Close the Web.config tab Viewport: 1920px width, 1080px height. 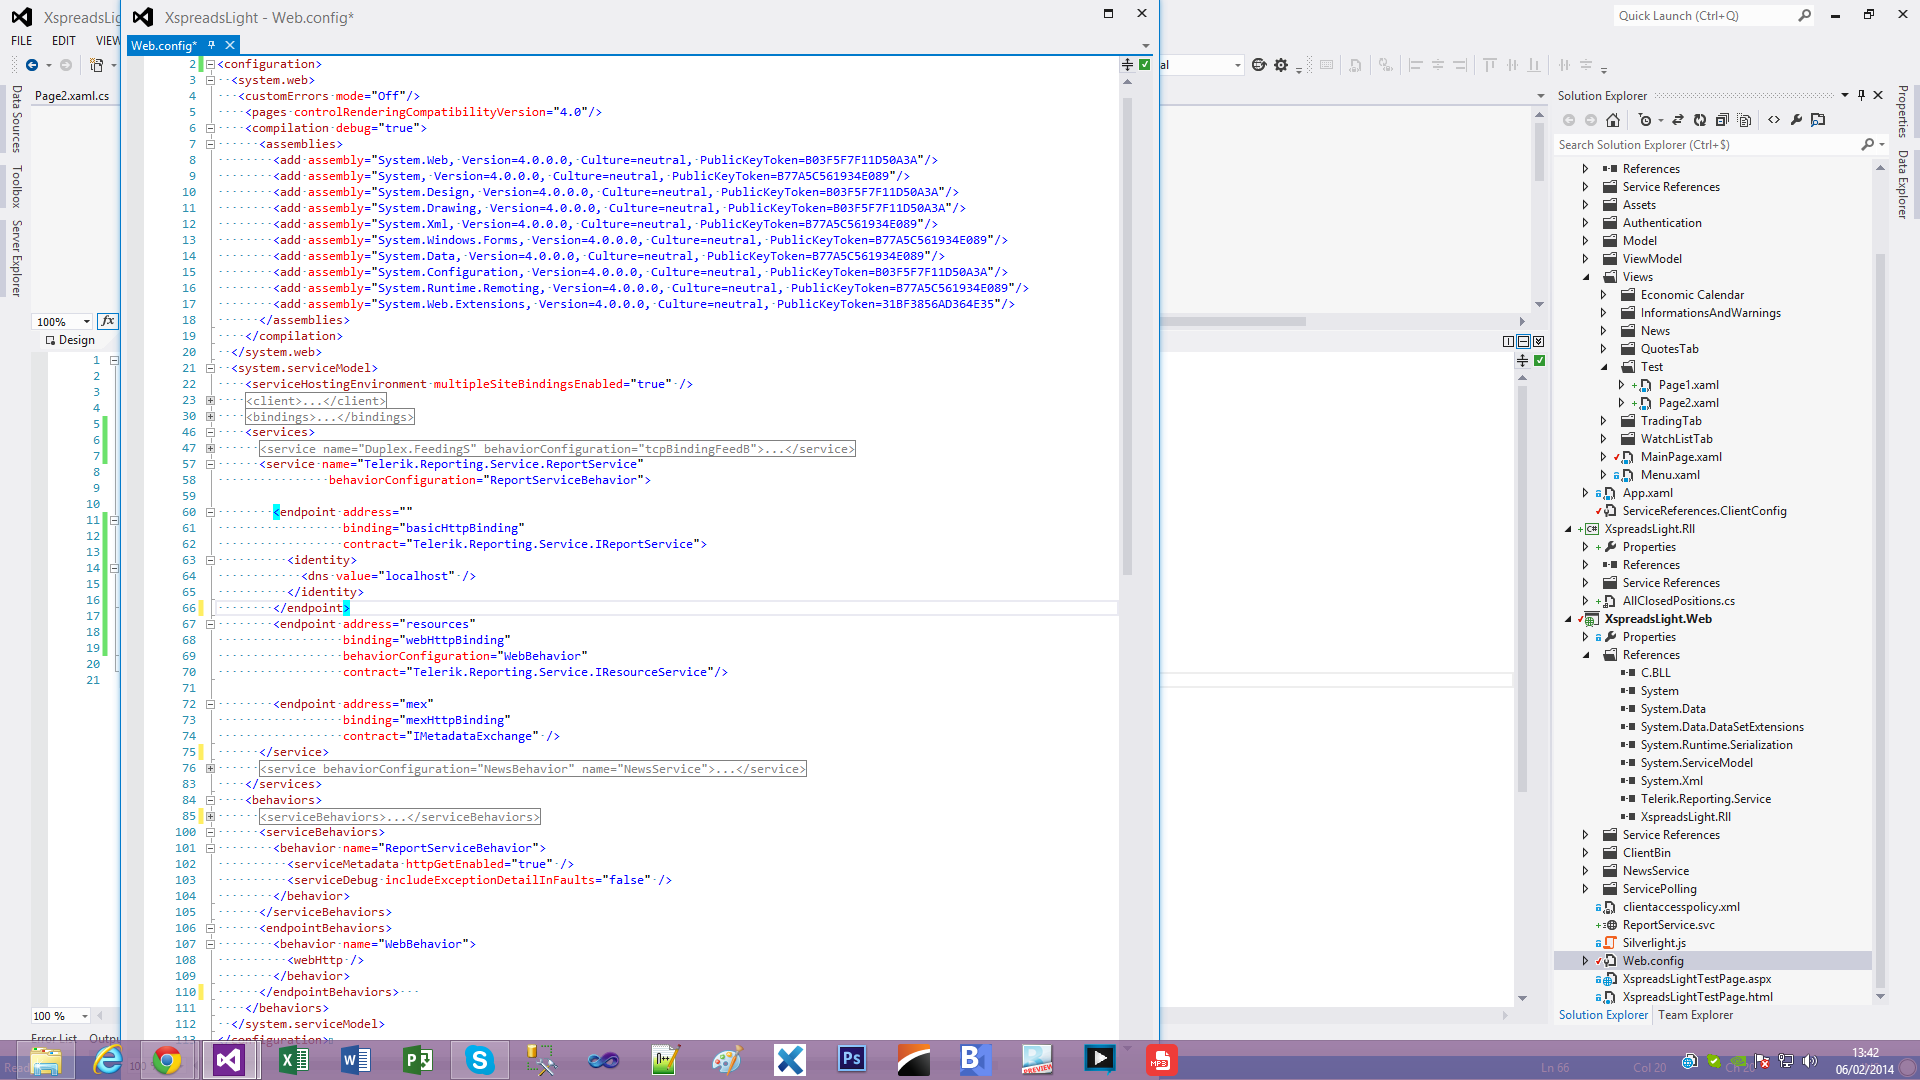tap(230, 45)
